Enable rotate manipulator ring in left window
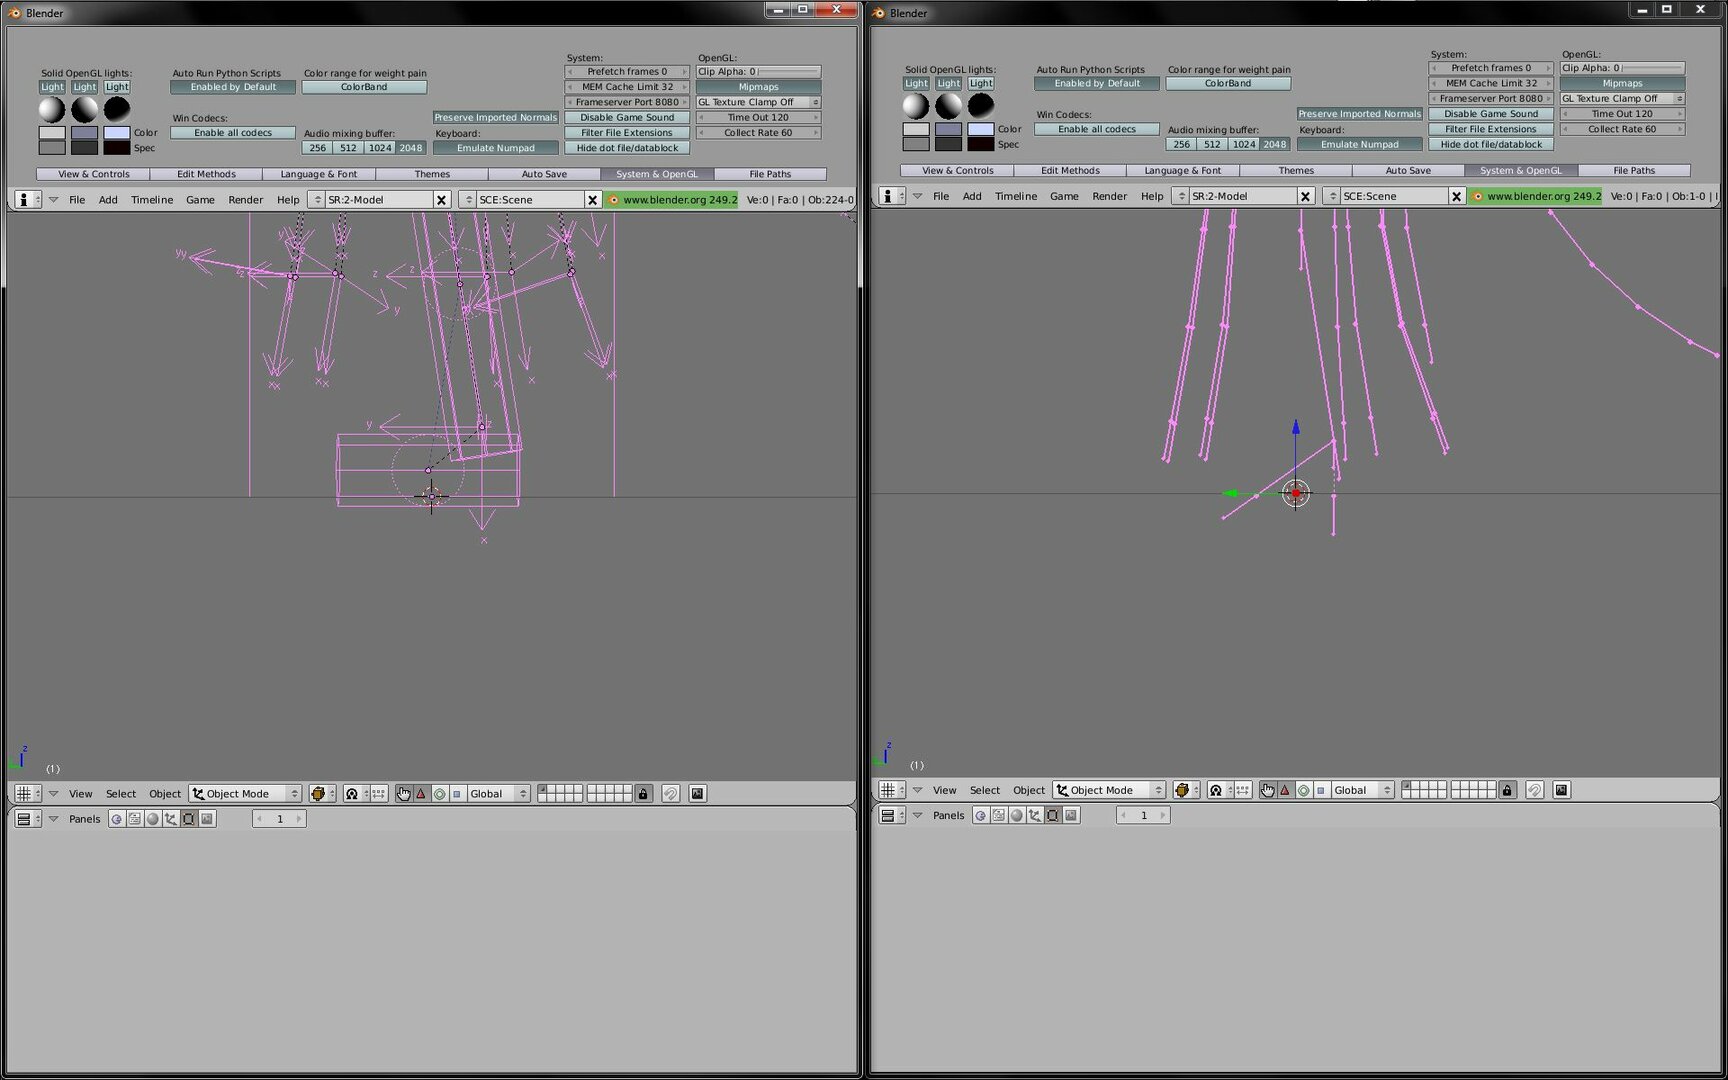Screen dimensions: 1728x1080 click(439, 793)
